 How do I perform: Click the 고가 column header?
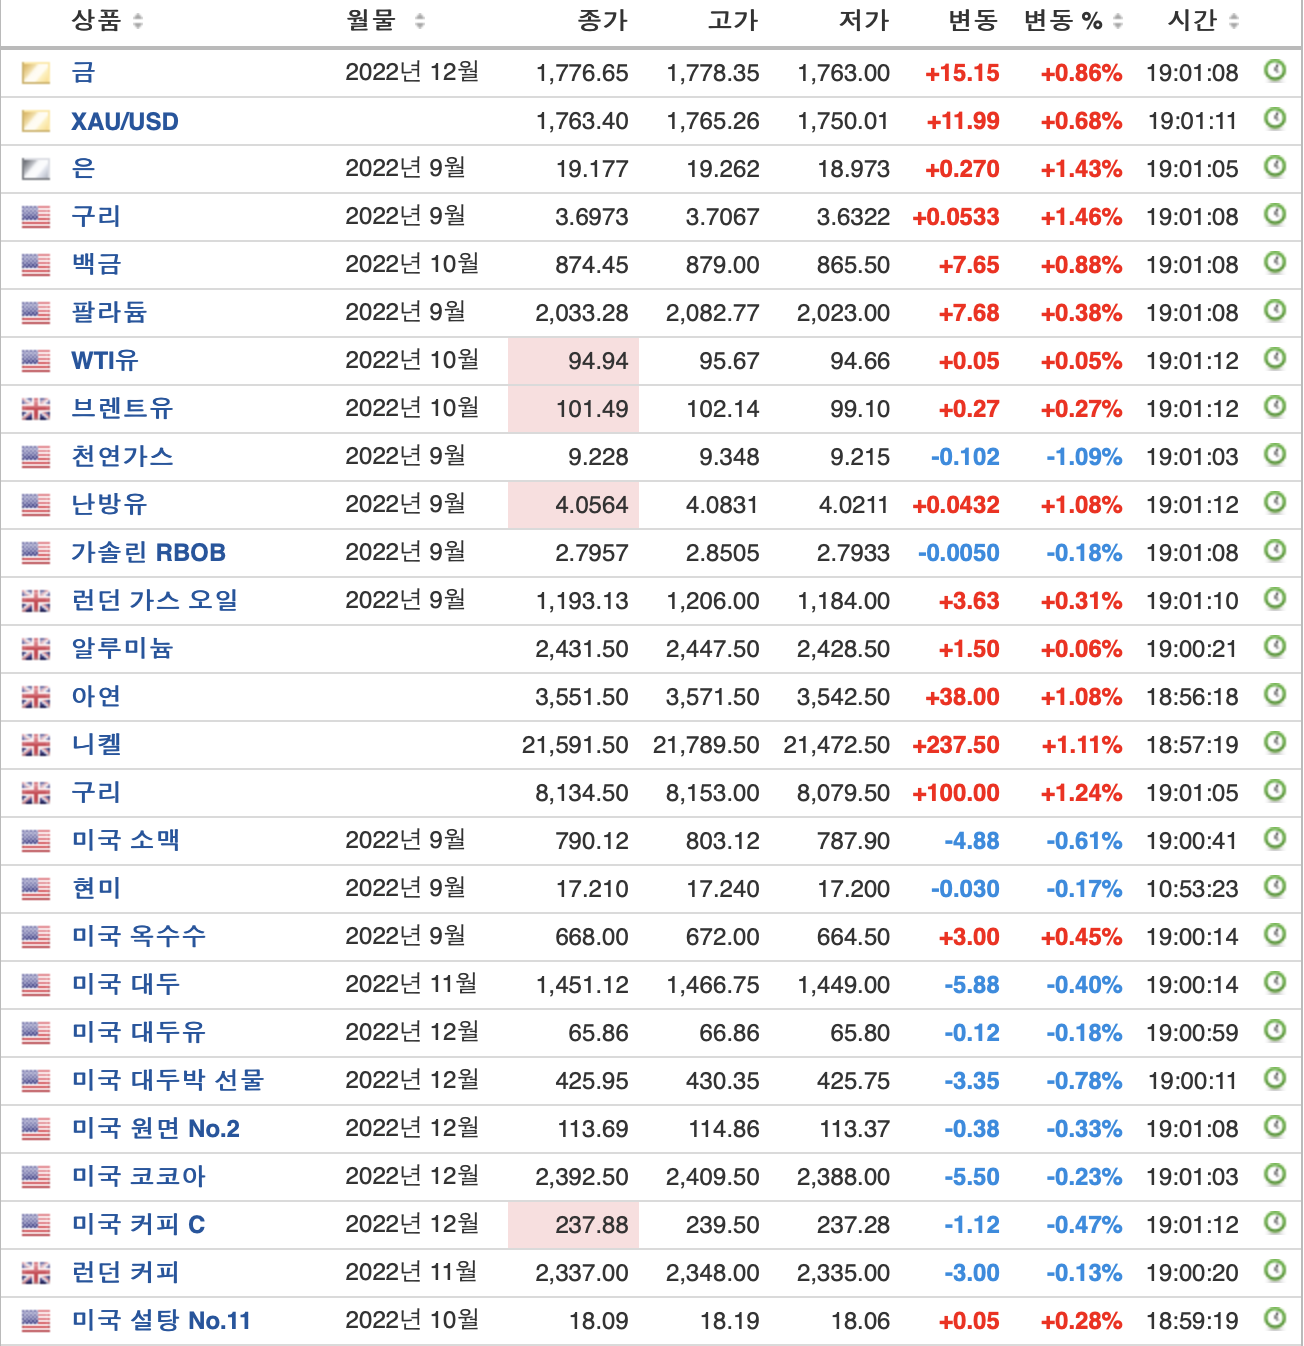(x=733, y=20)
